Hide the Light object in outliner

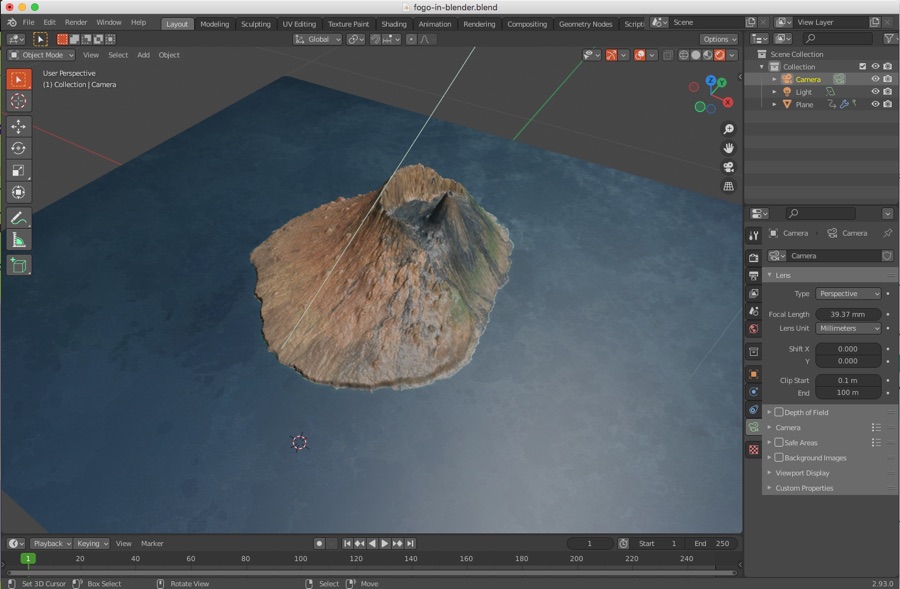tap(875, 92)
